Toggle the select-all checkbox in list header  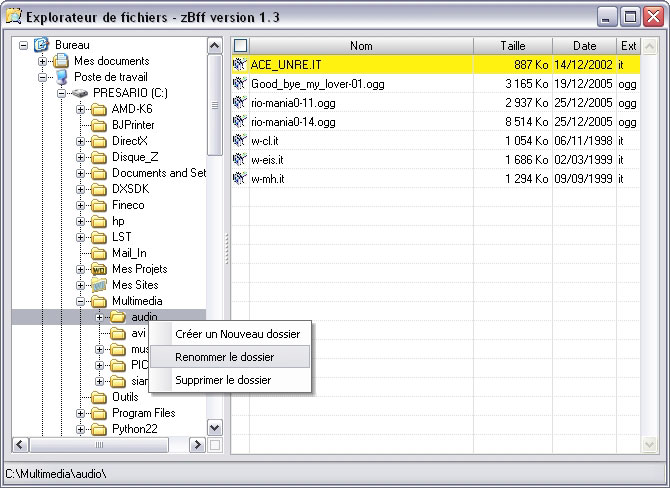pyautogui.click(x=241, y=45)
